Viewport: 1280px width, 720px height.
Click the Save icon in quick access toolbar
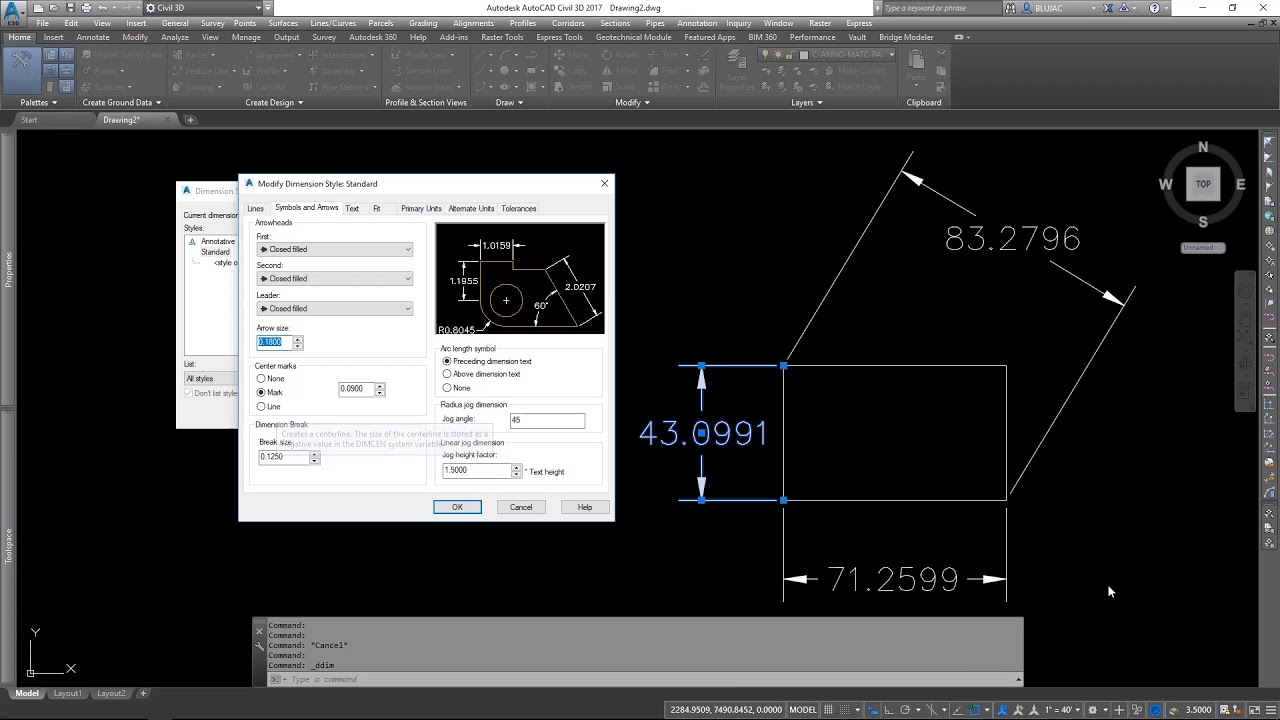(x=70, y=8)
